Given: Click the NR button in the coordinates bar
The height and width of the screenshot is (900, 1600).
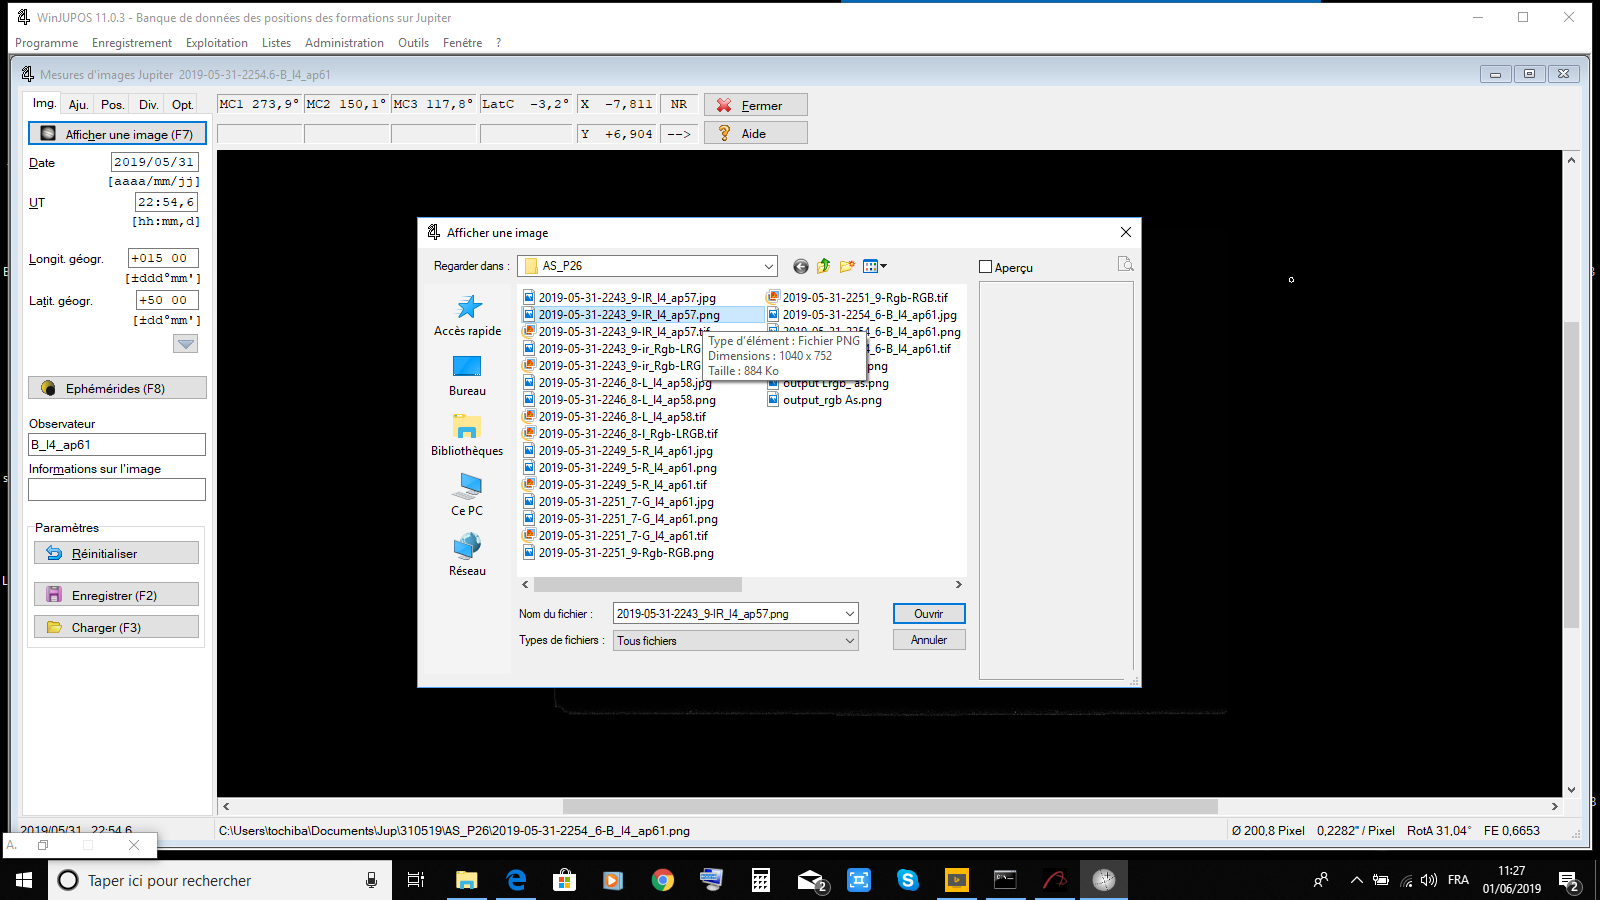Looking at the screenshot, I should [679, 104].
